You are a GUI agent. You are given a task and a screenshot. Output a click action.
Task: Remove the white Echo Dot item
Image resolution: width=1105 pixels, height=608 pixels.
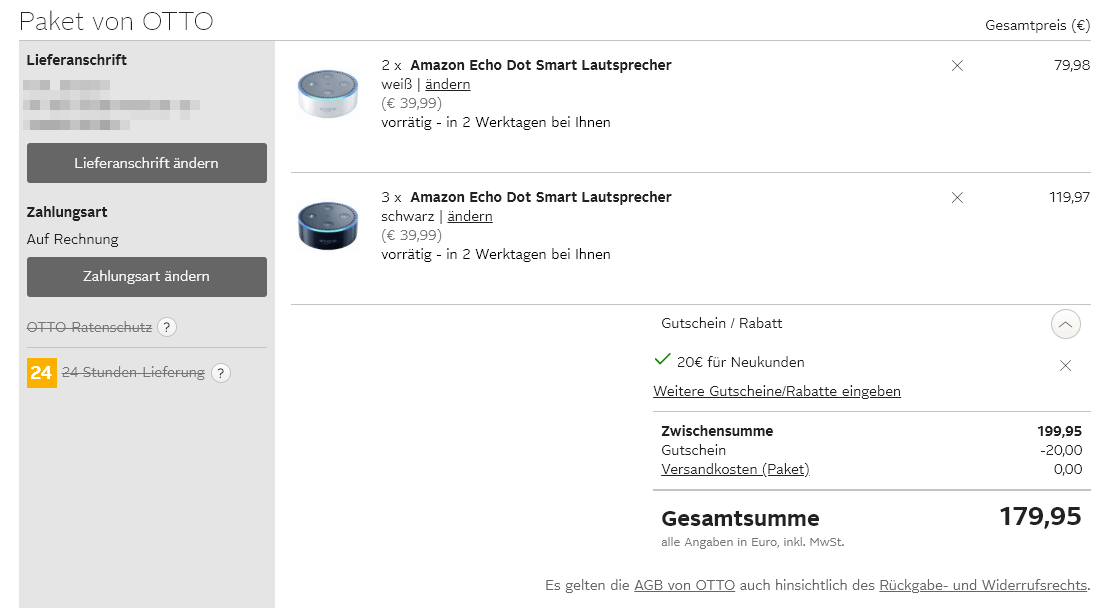click(x=957, y=66)
